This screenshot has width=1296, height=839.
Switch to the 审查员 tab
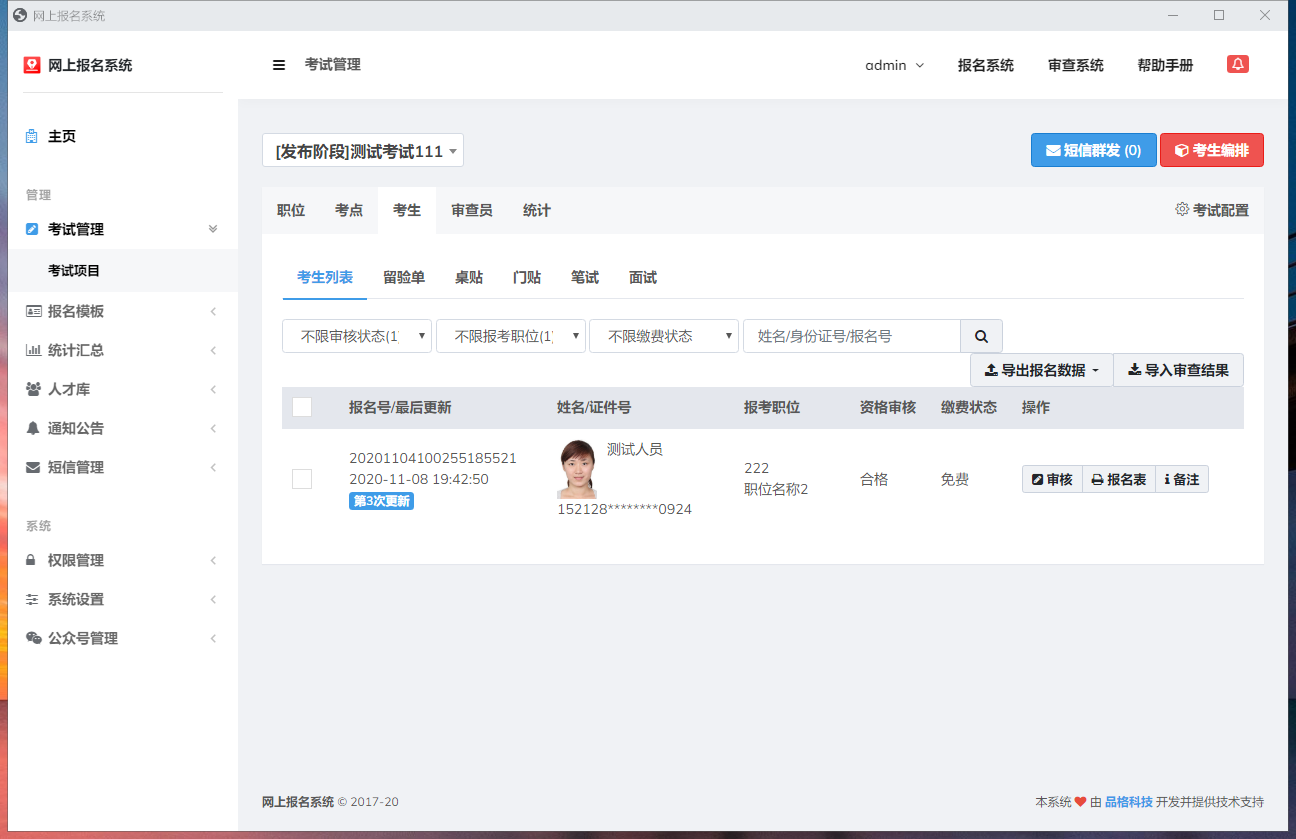471,210
